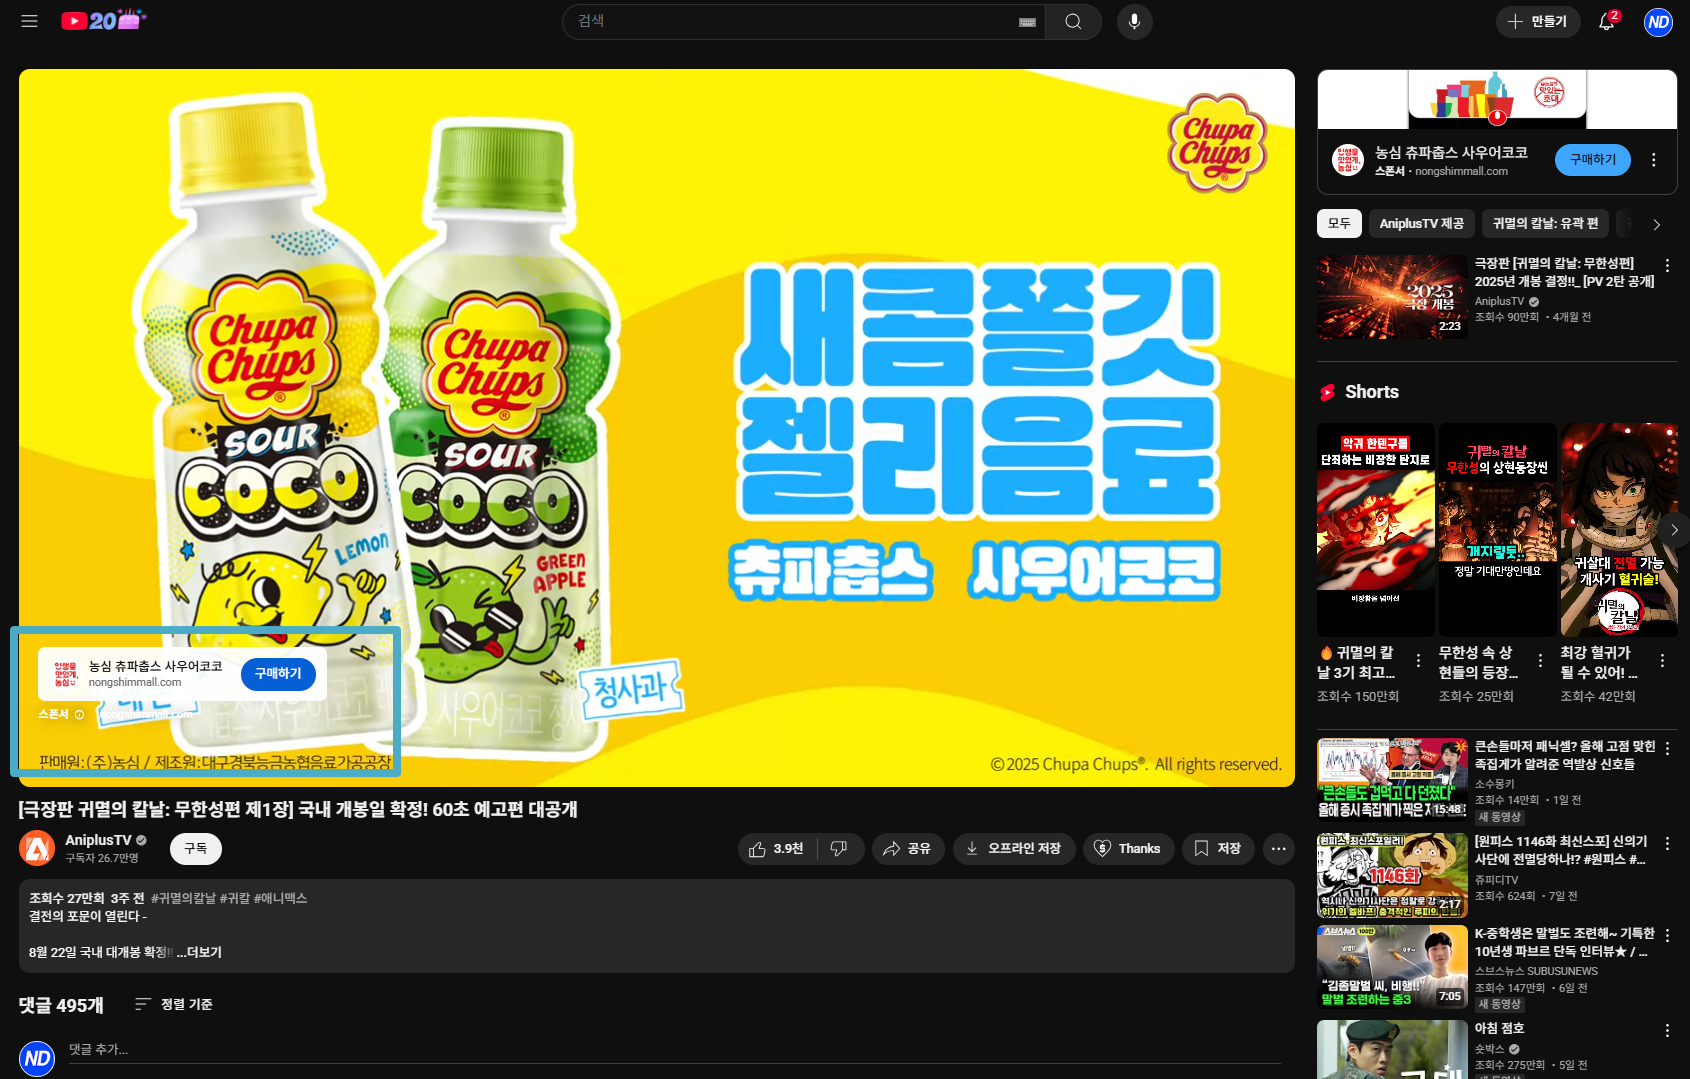Dislike the video with the thumbs-down button
The height and width of the screenshot is (1079, 1690).
pyautogui.click(x=840, y=849)
